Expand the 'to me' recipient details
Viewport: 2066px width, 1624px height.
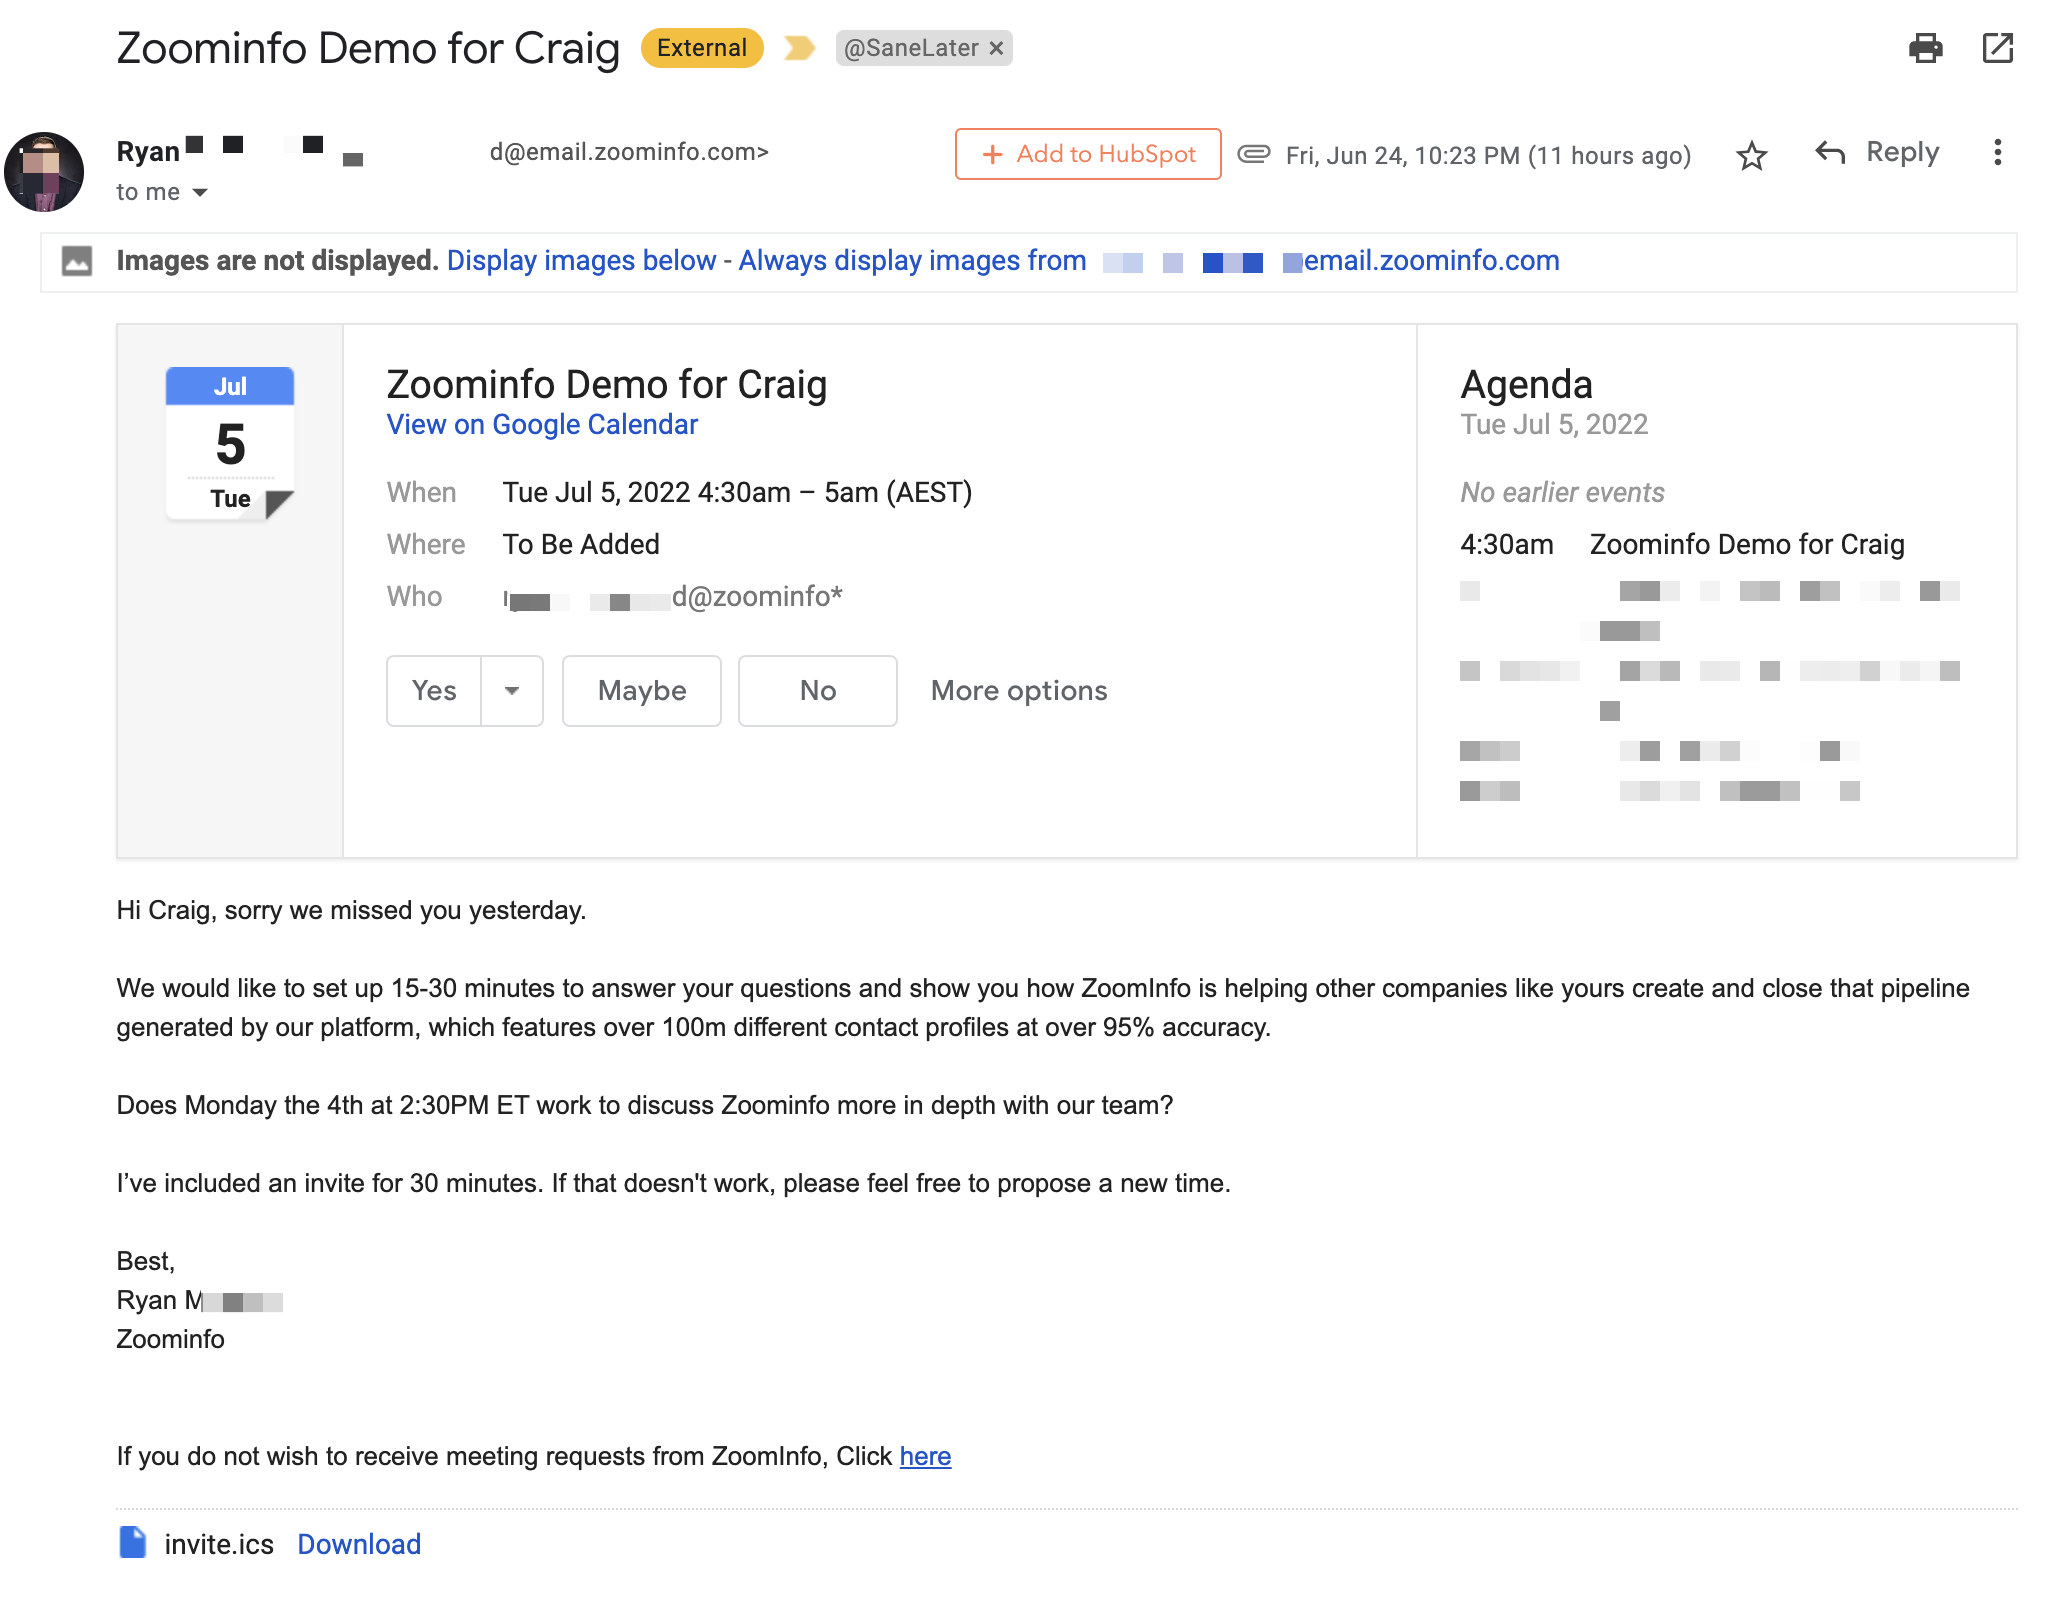click(x=200, y=192)
